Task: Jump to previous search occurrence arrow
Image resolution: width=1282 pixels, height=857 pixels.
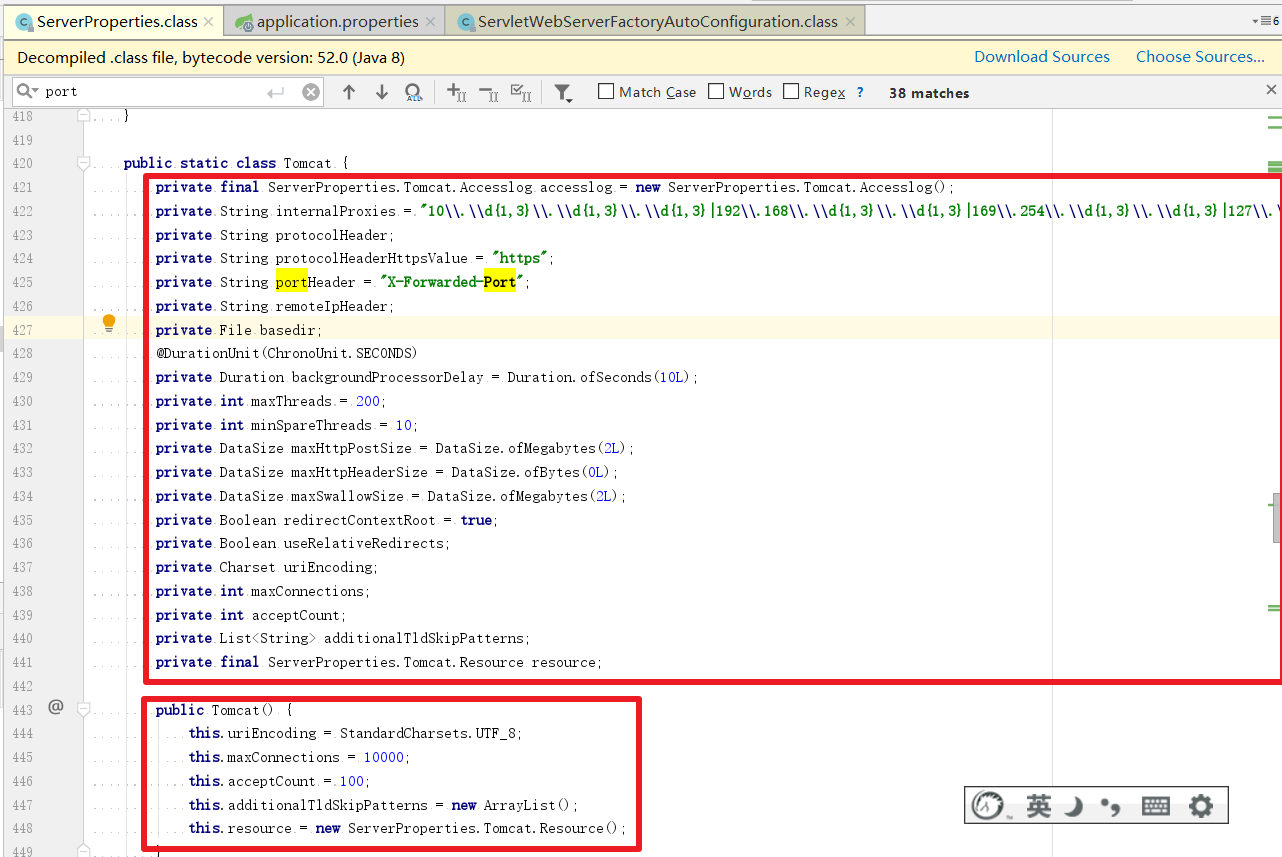Action: (349, 92)
